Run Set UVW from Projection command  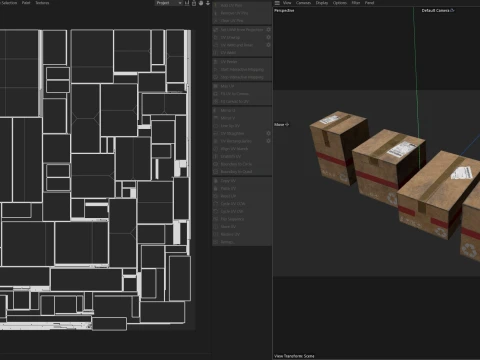239,30
